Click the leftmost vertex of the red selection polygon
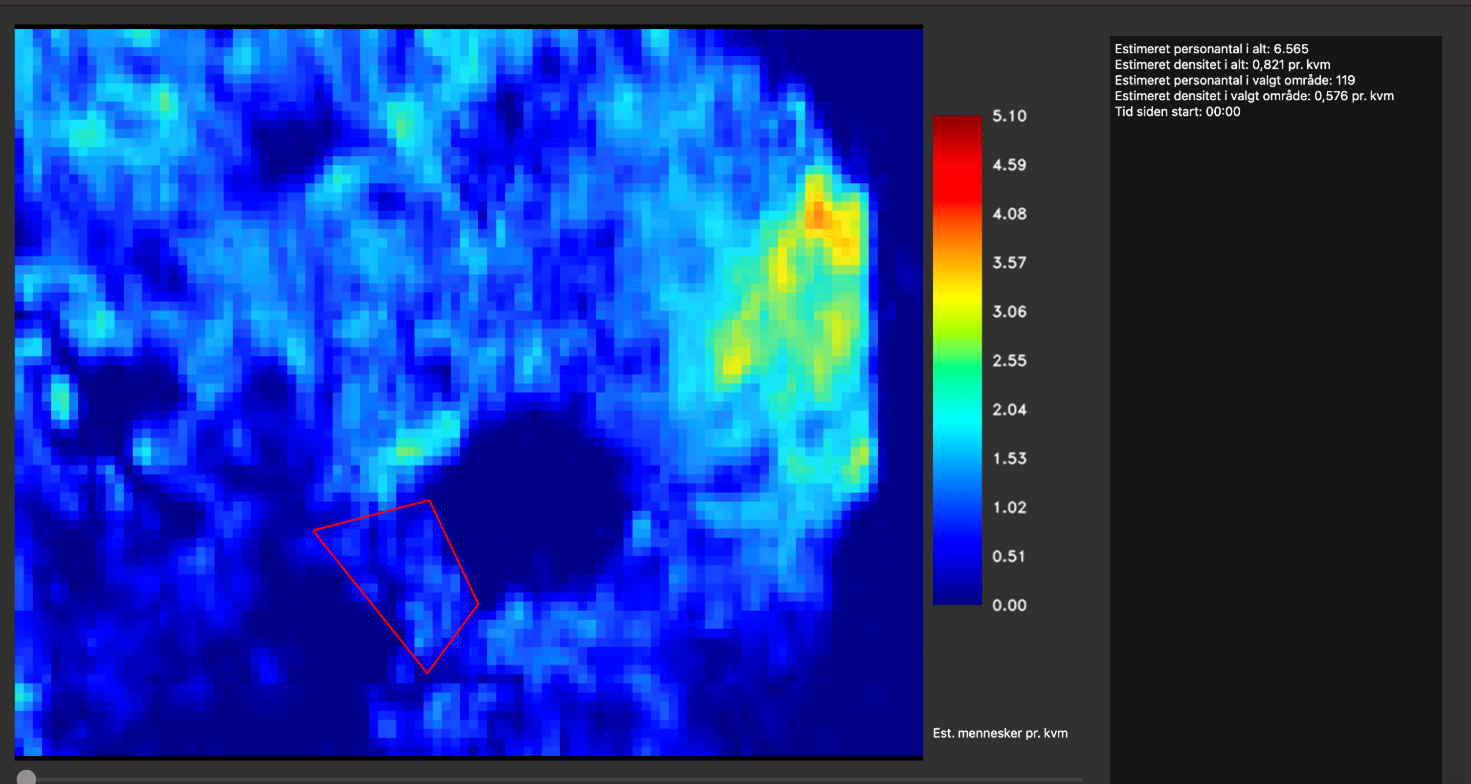Viewport: 1471px width, 784px height. [314, 530]
